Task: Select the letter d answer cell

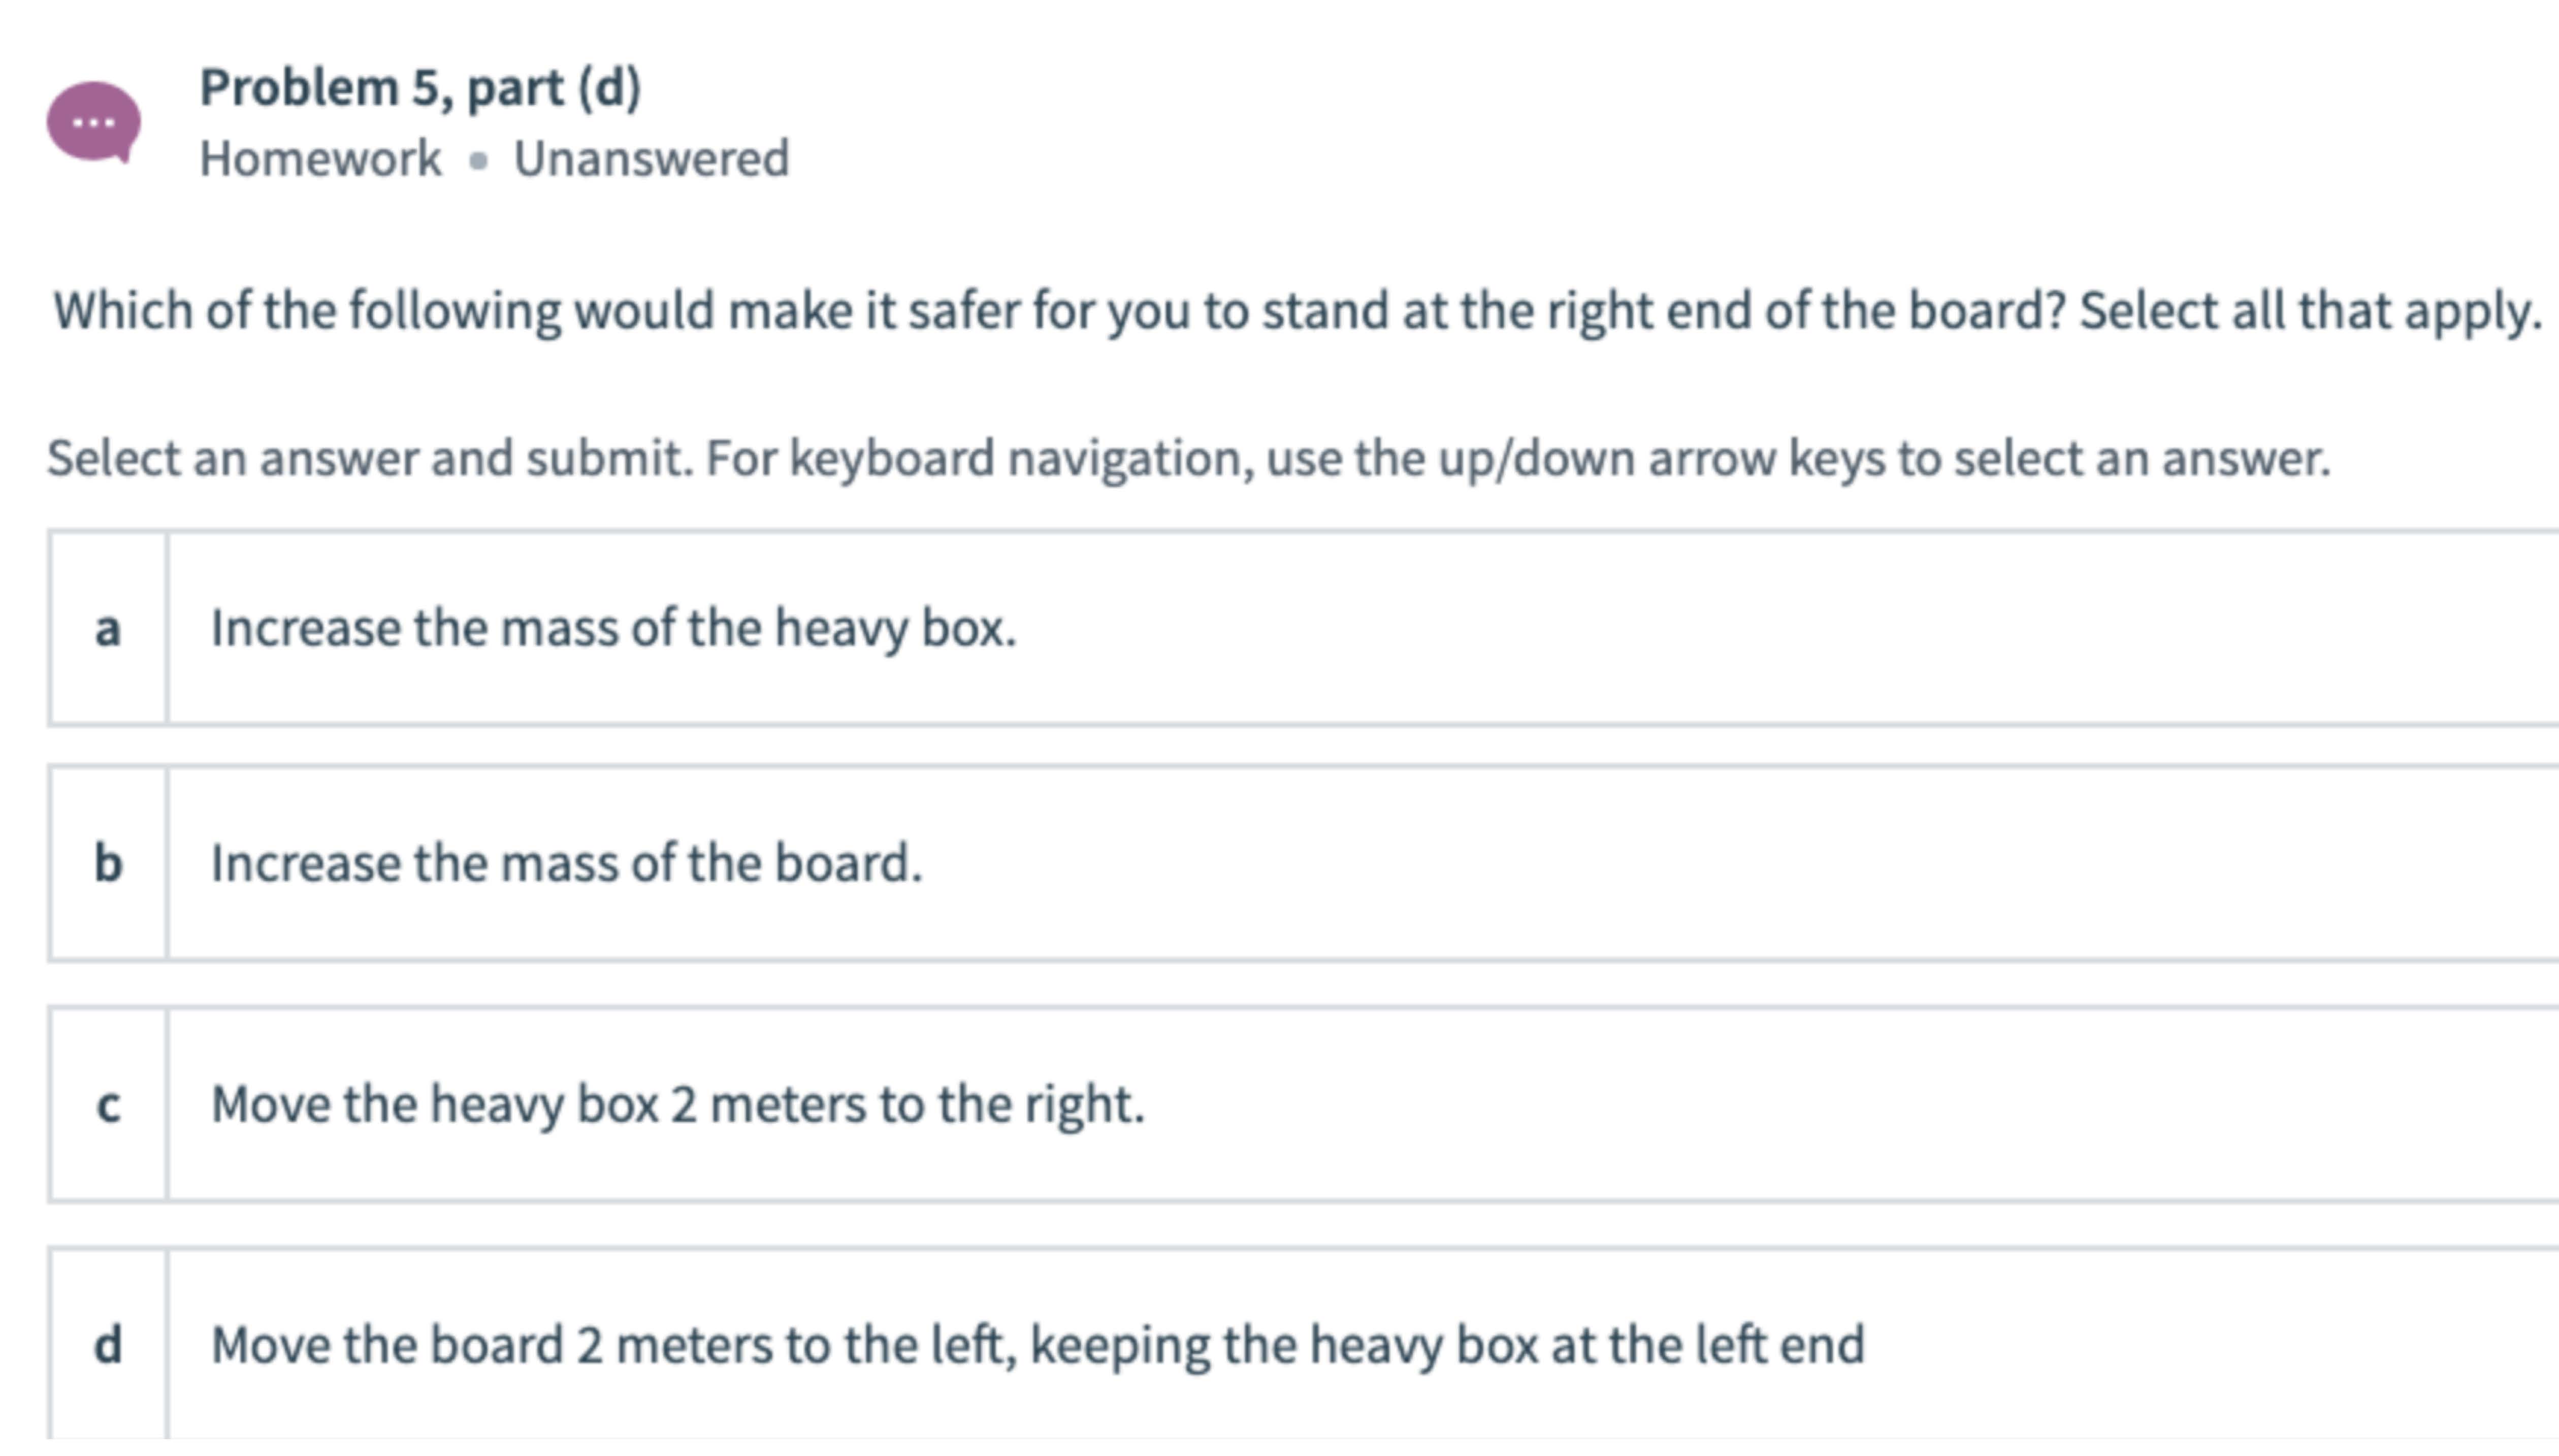Action: [108, 1345]
